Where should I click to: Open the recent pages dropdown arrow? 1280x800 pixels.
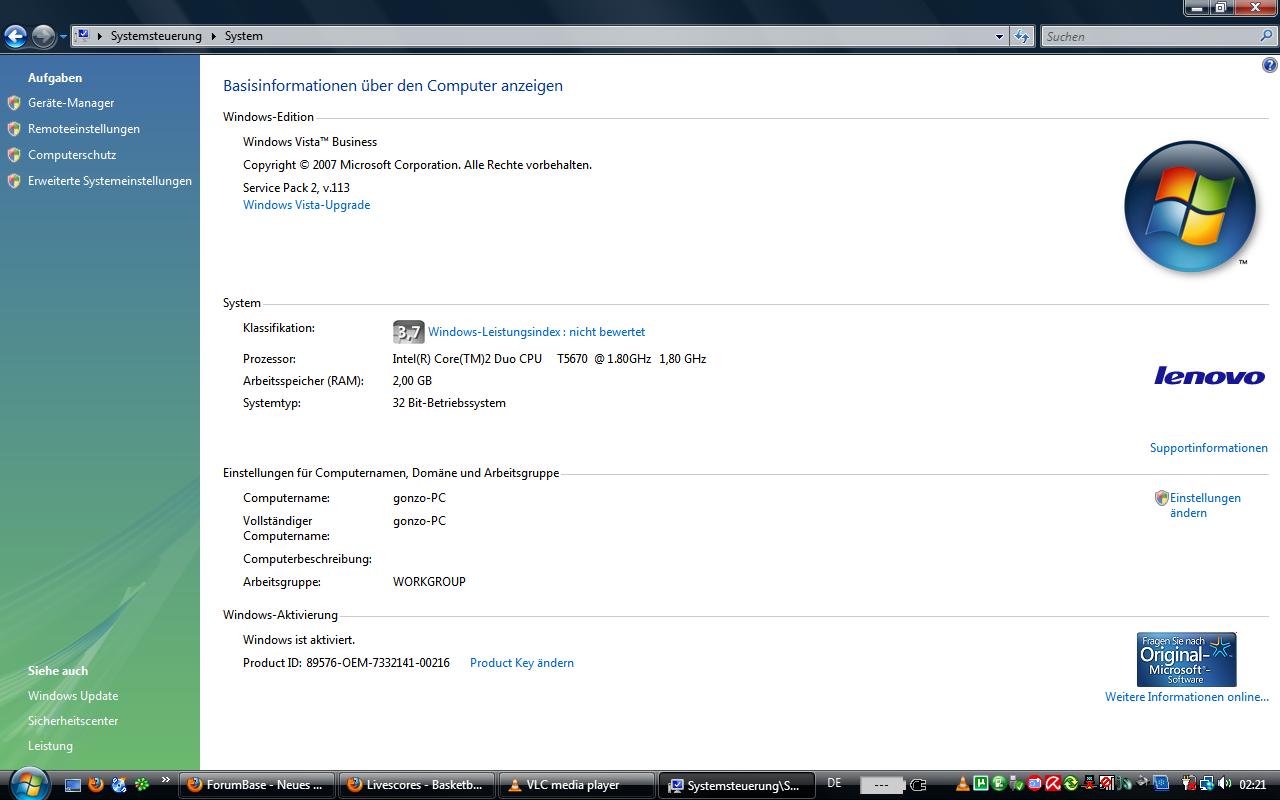[x=63, y=37]
